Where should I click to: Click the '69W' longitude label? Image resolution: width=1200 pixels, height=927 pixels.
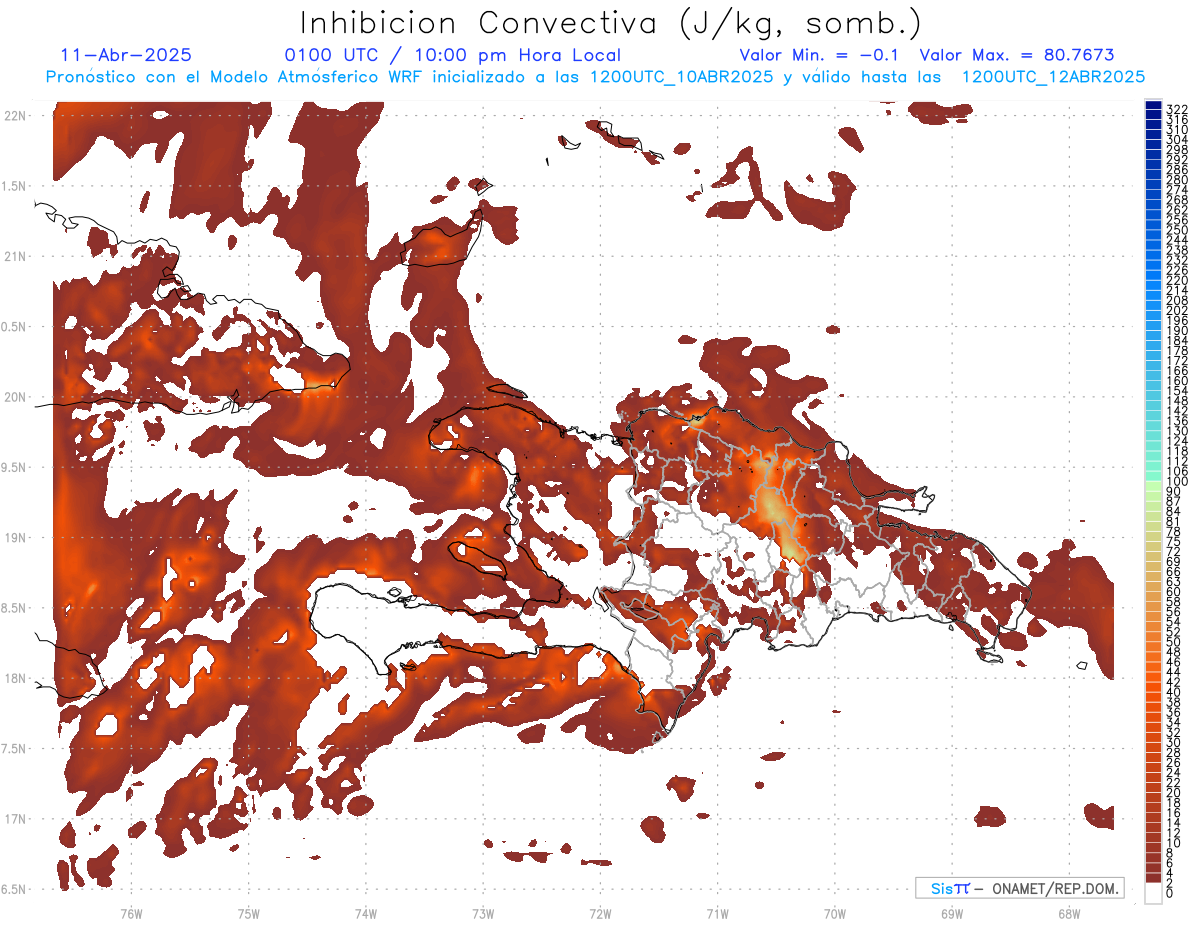(952, 913)
